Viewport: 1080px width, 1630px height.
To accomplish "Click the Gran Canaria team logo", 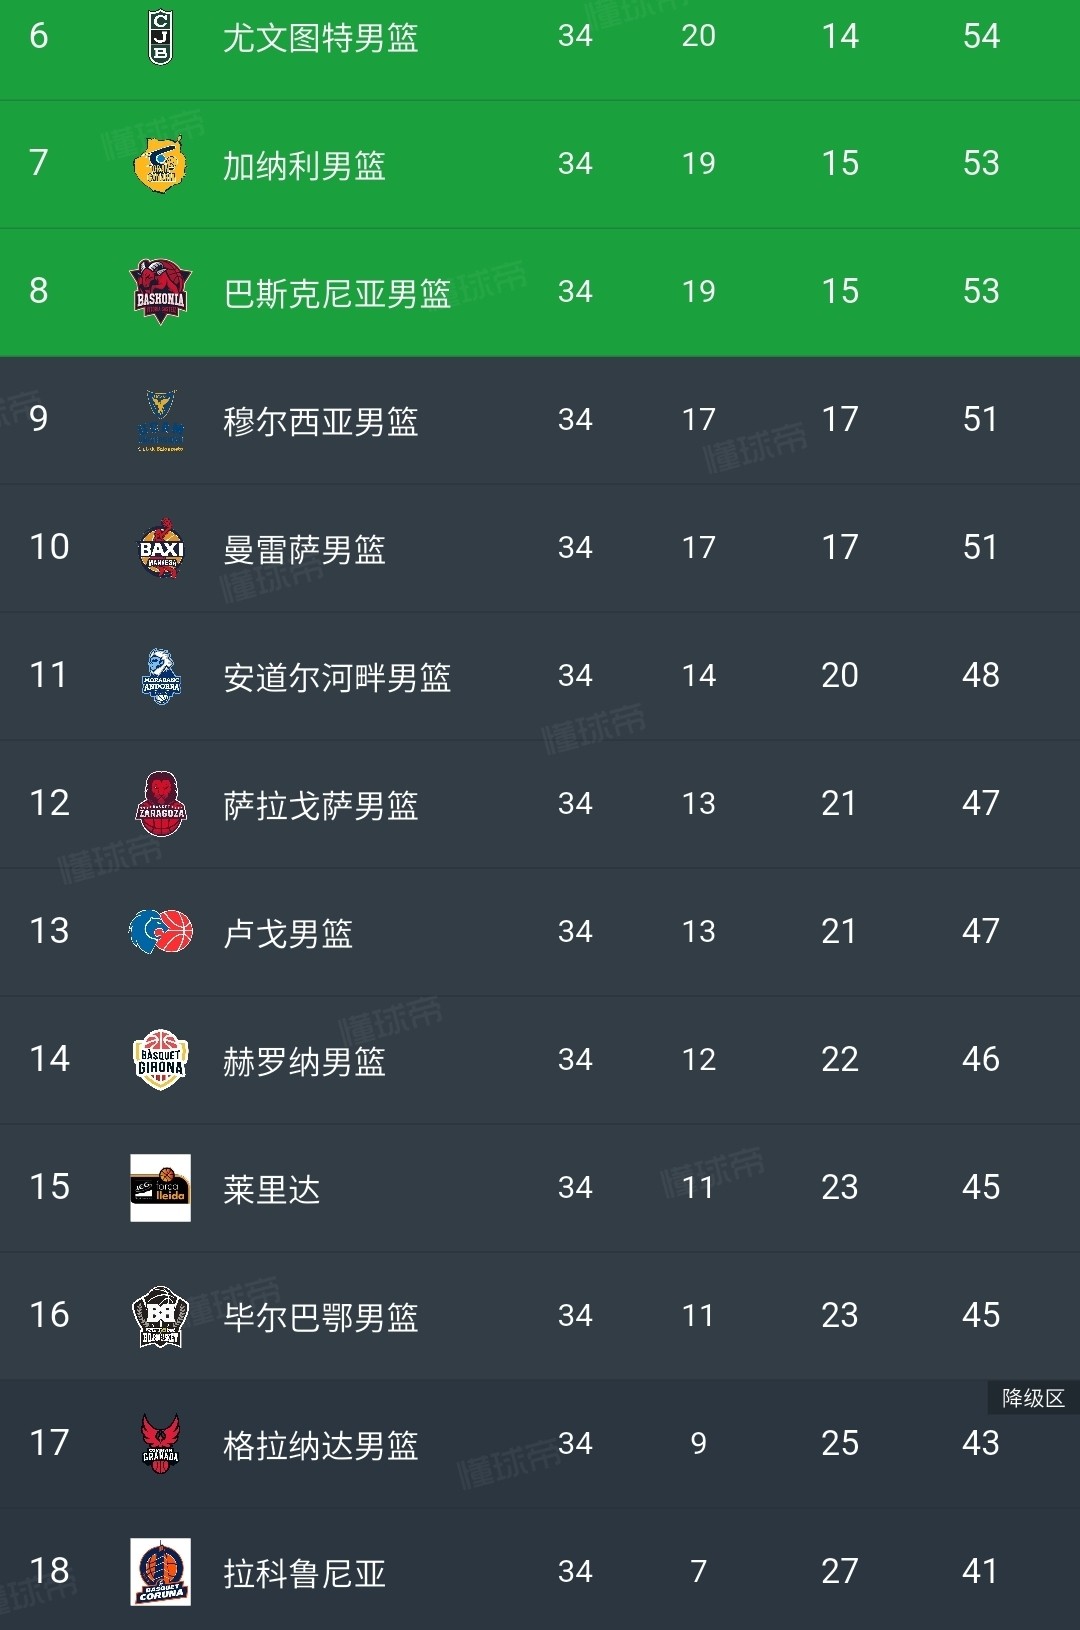I will (x=160, y=164).
